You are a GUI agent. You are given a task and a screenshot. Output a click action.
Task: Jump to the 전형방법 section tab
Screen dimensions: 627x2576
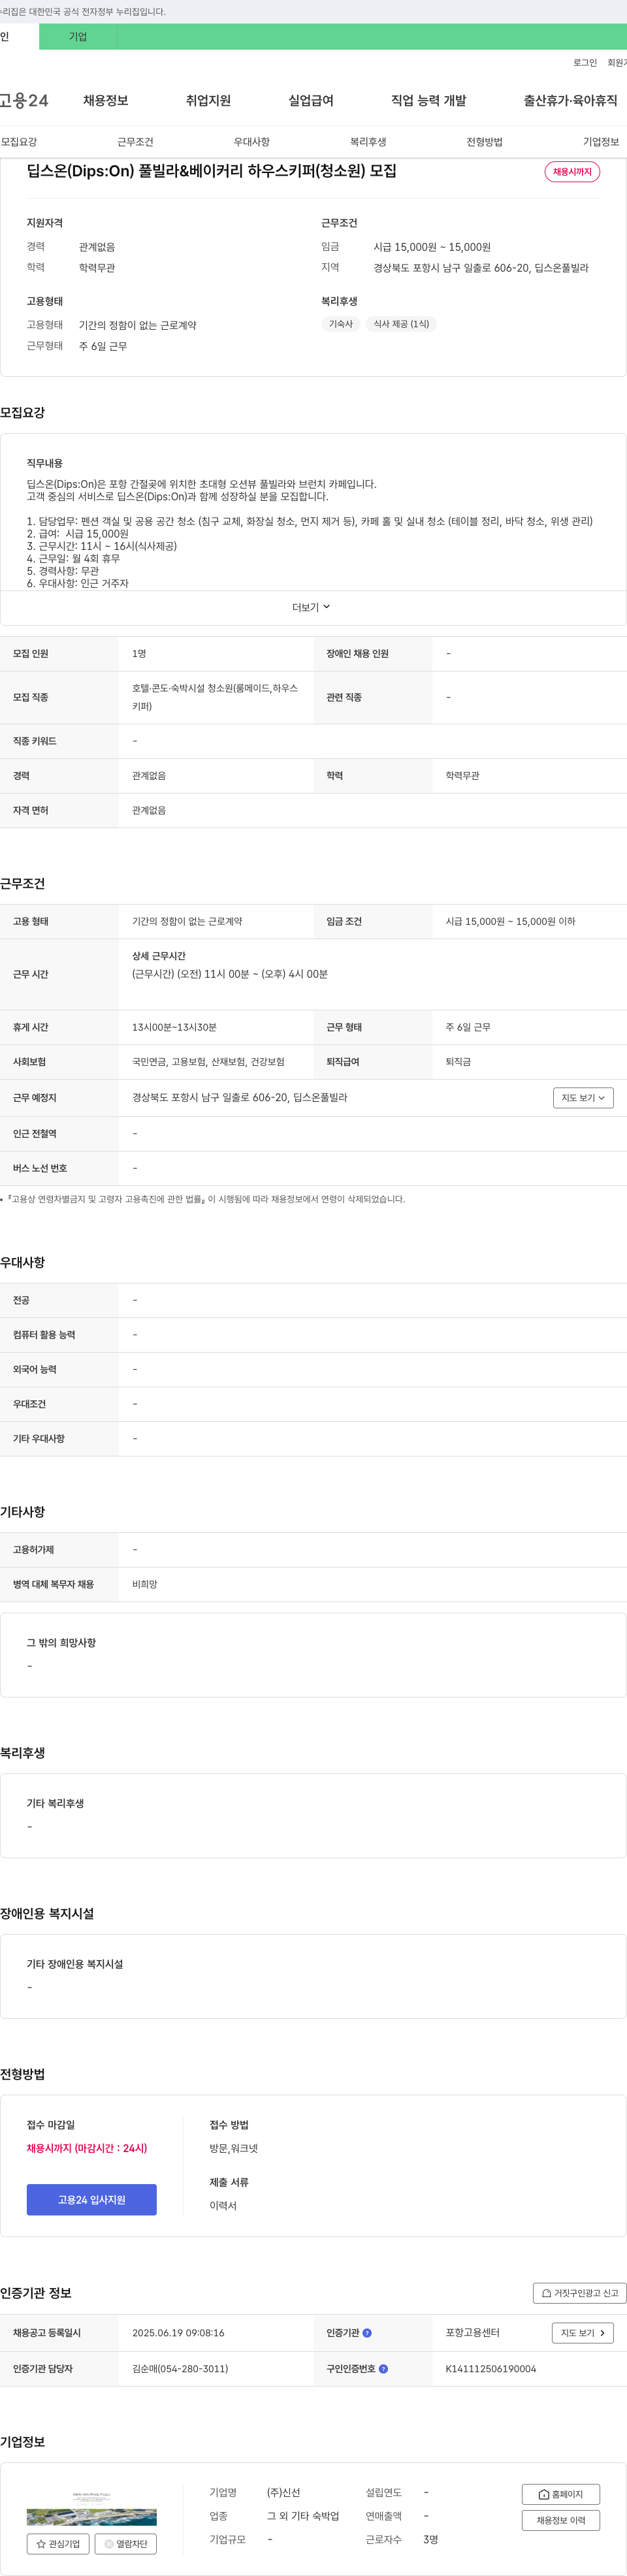484,142
